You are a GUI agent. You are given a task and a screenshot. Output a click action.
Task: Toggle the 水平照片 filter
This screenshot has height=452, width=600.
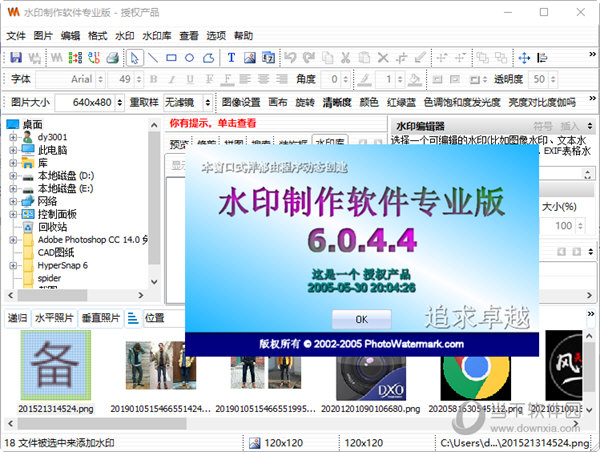tap(54, 318)
